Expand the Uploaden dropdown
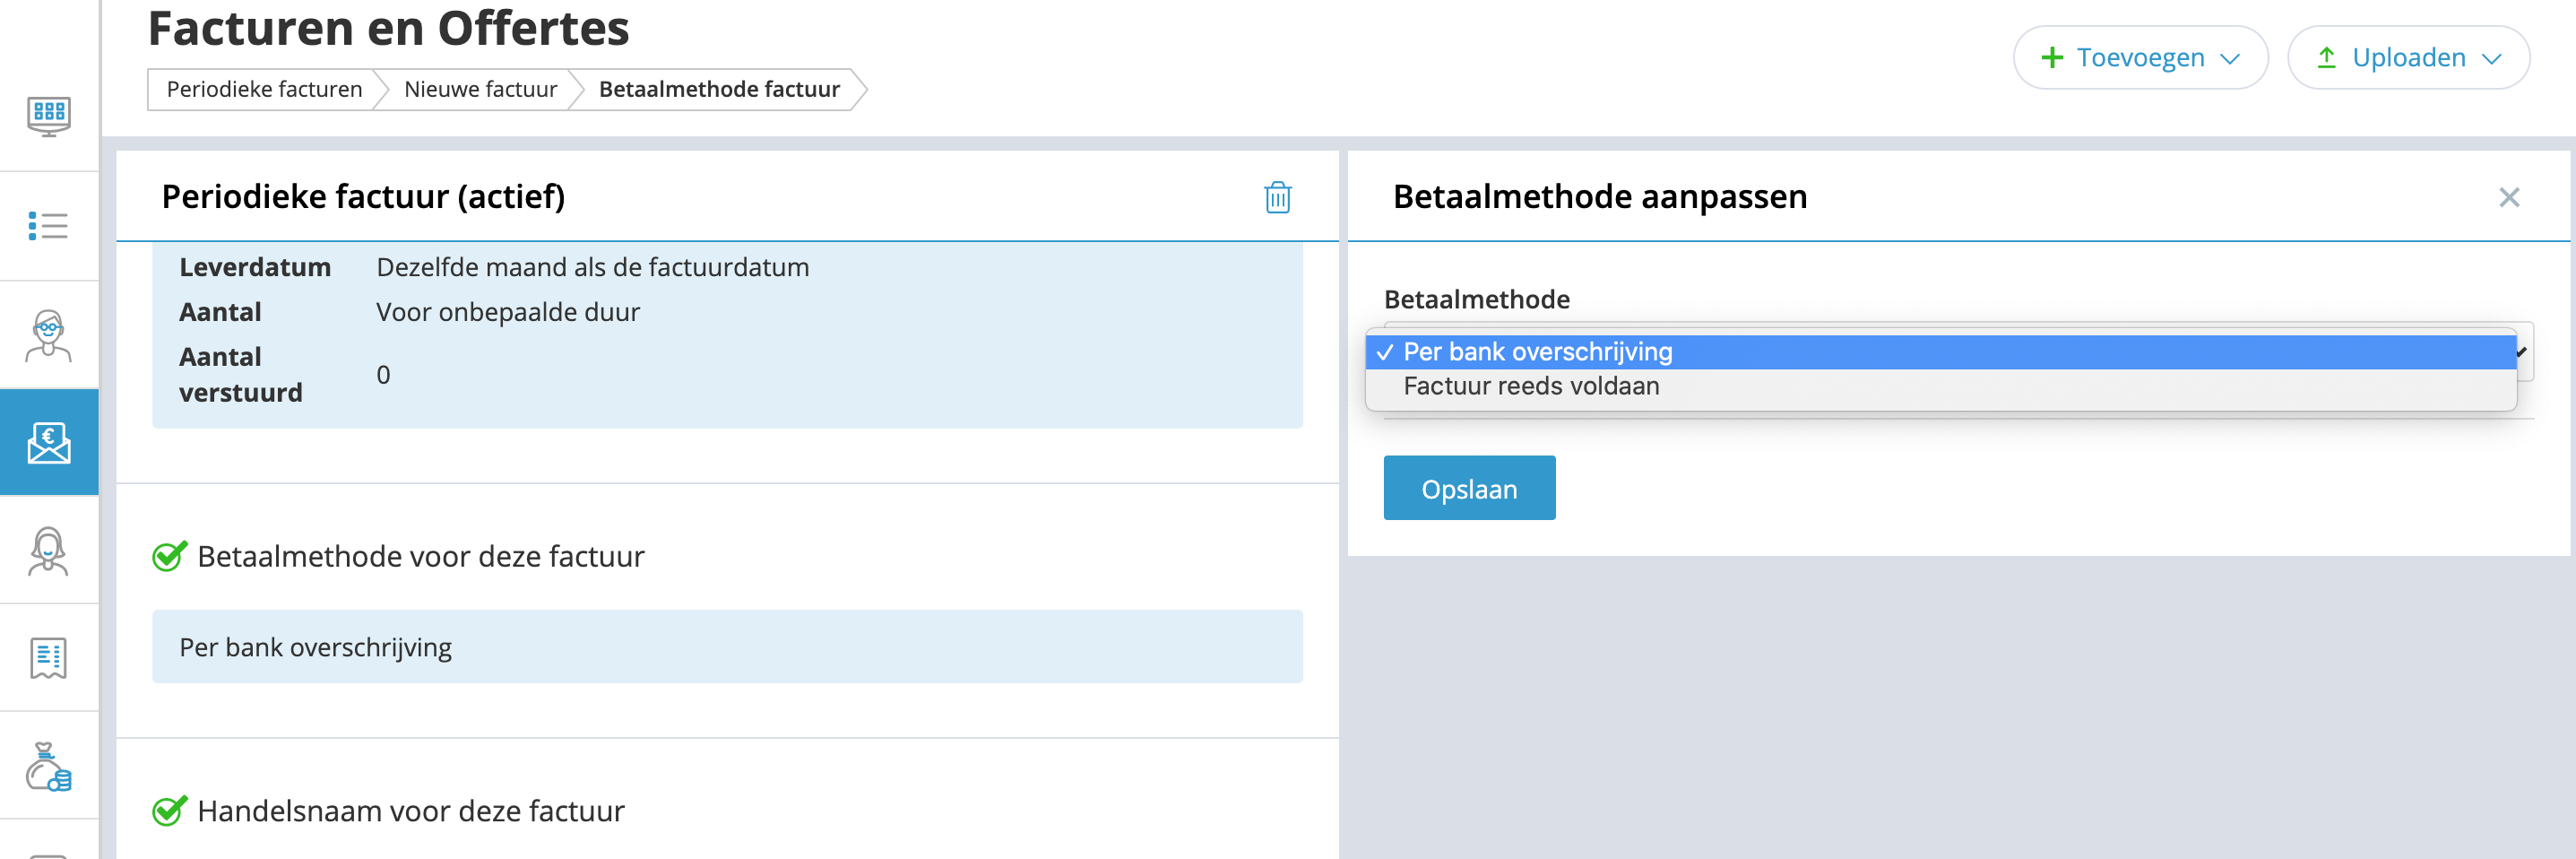Image resolution: width=2576 pixels, height=859 pixels. (x=2408, y=58)
